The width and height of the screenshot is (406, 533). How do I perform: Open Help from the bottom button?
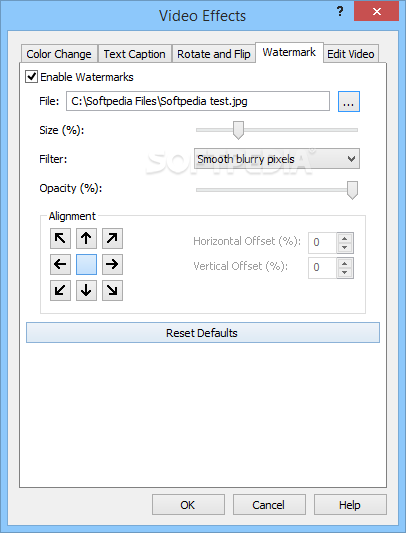[350, 505]
